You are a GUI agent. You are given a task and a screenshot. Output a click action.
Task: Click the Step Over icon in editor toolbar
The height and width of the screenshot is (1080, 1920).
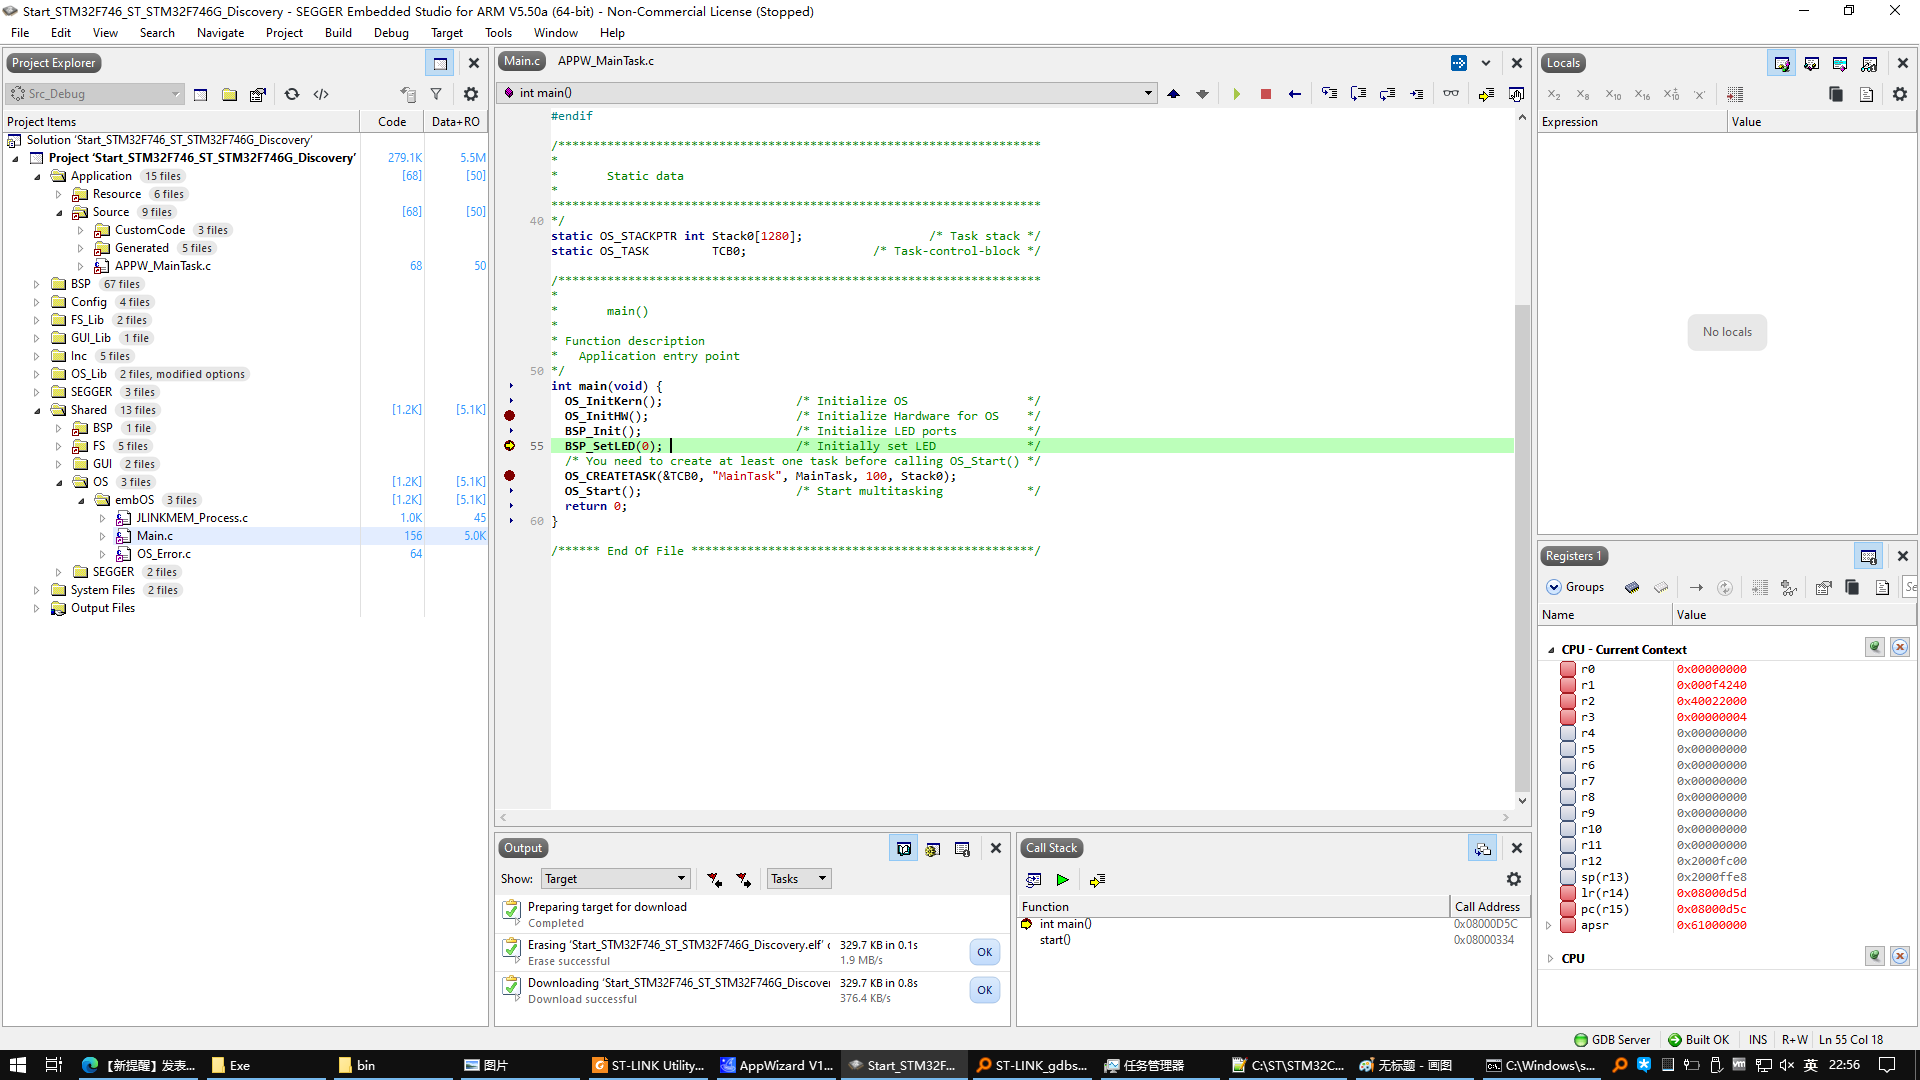1358,94
